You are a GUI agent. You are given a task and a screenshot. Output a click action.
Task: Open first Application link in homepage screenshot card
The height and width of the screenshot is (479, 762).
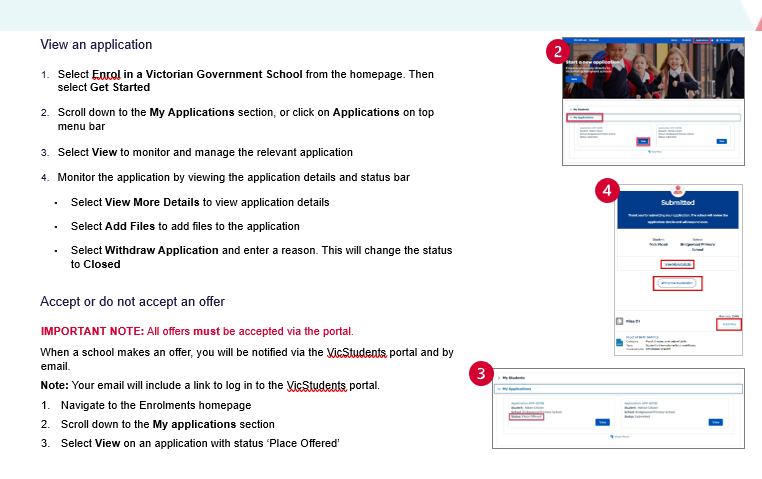click(x=591, y=128)
